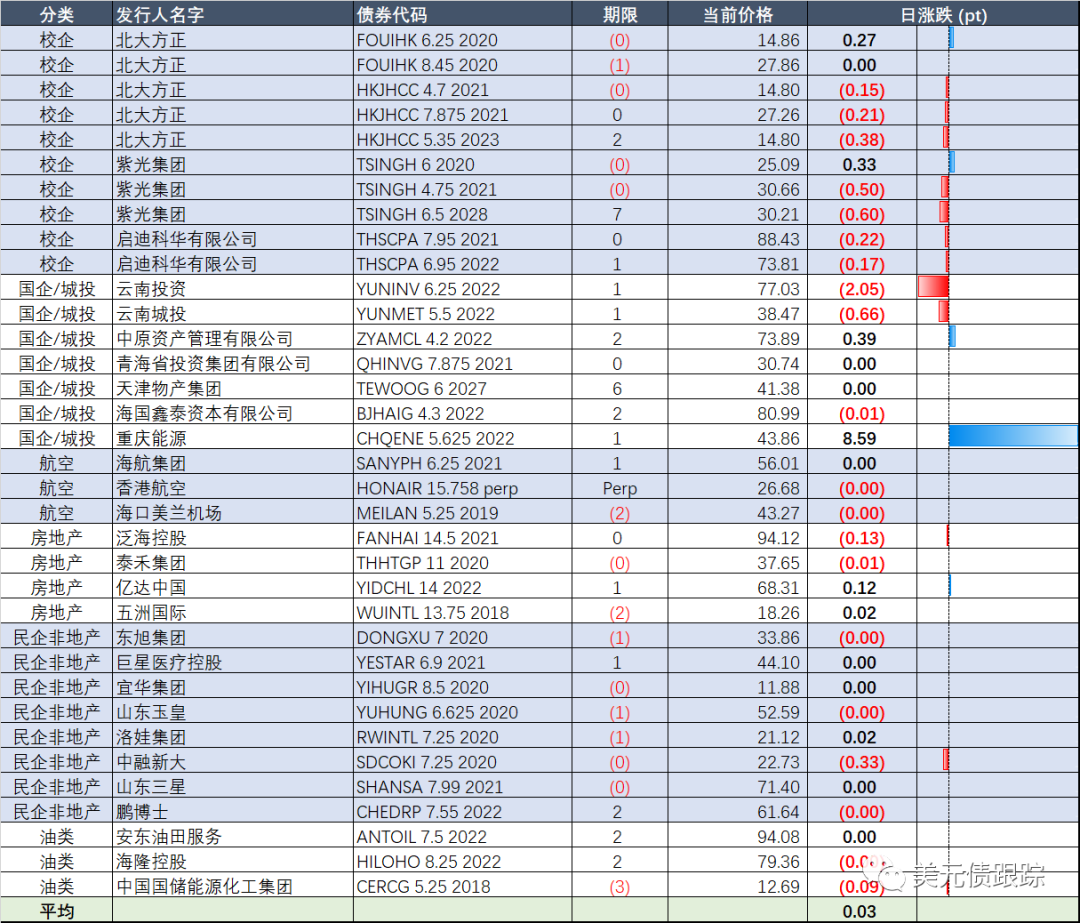Click issuer name 香港航空

point(151,488)
